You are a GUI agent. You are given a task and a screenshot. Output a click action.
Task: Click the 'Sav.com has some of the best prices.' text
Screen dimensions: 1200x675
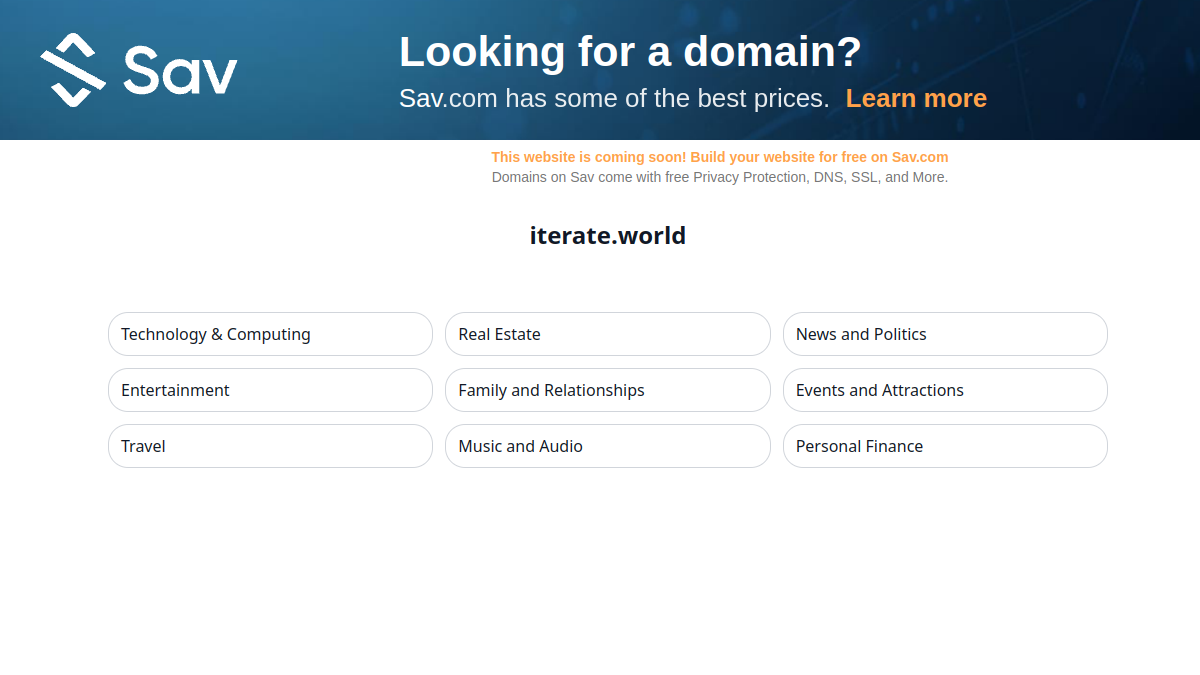614,98
